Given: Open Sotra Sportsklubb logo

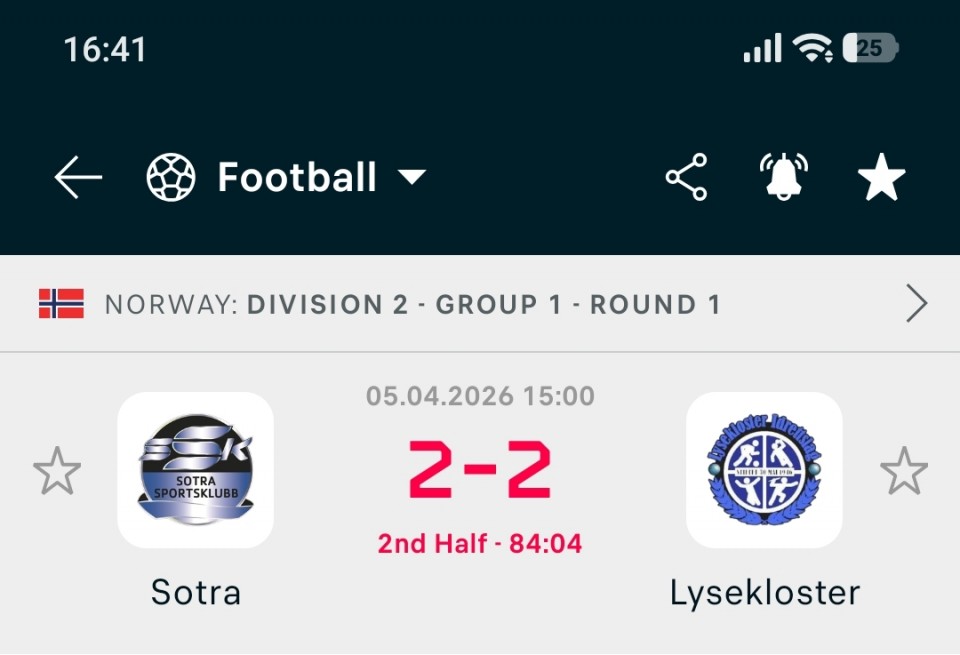Looking at the screenshot, I should (195, 470).
